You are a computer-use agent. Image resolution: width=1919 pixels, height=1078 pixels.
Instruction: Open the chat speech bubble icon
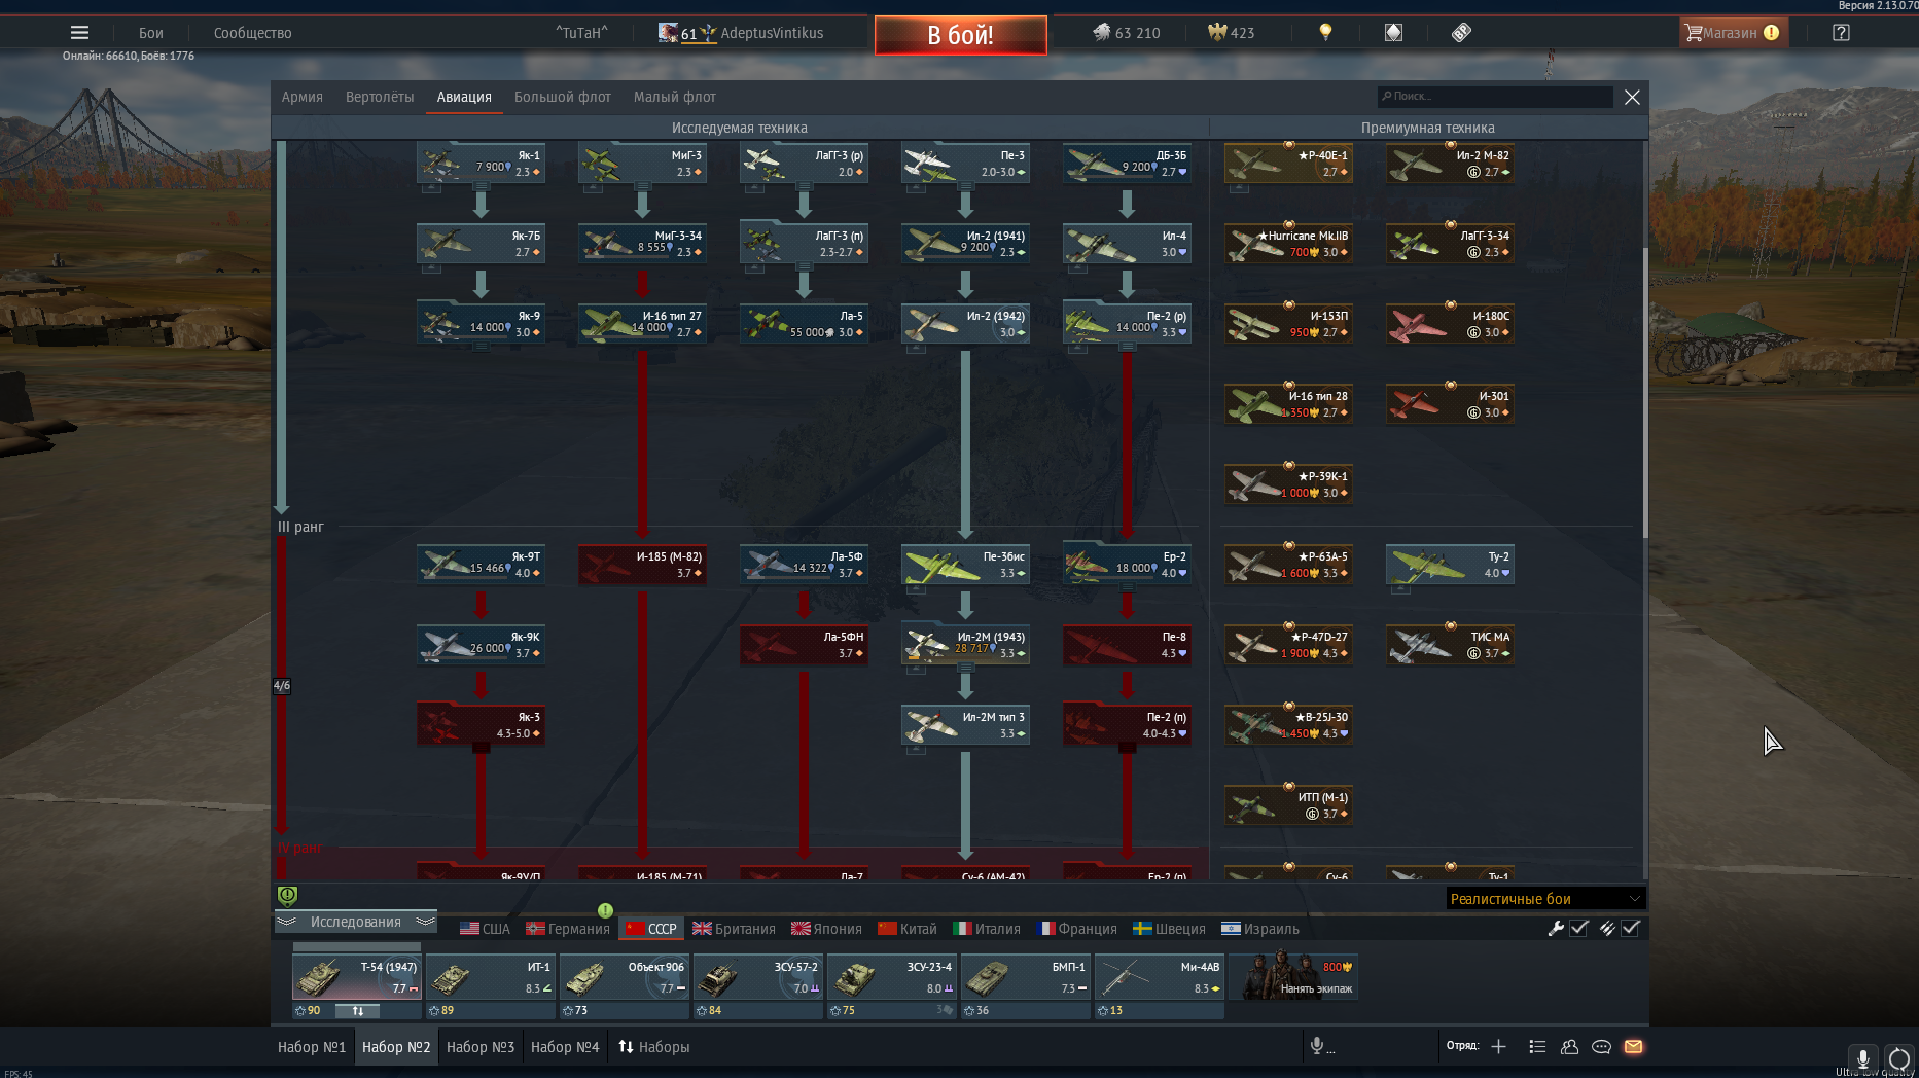tap(1601, 1047)
